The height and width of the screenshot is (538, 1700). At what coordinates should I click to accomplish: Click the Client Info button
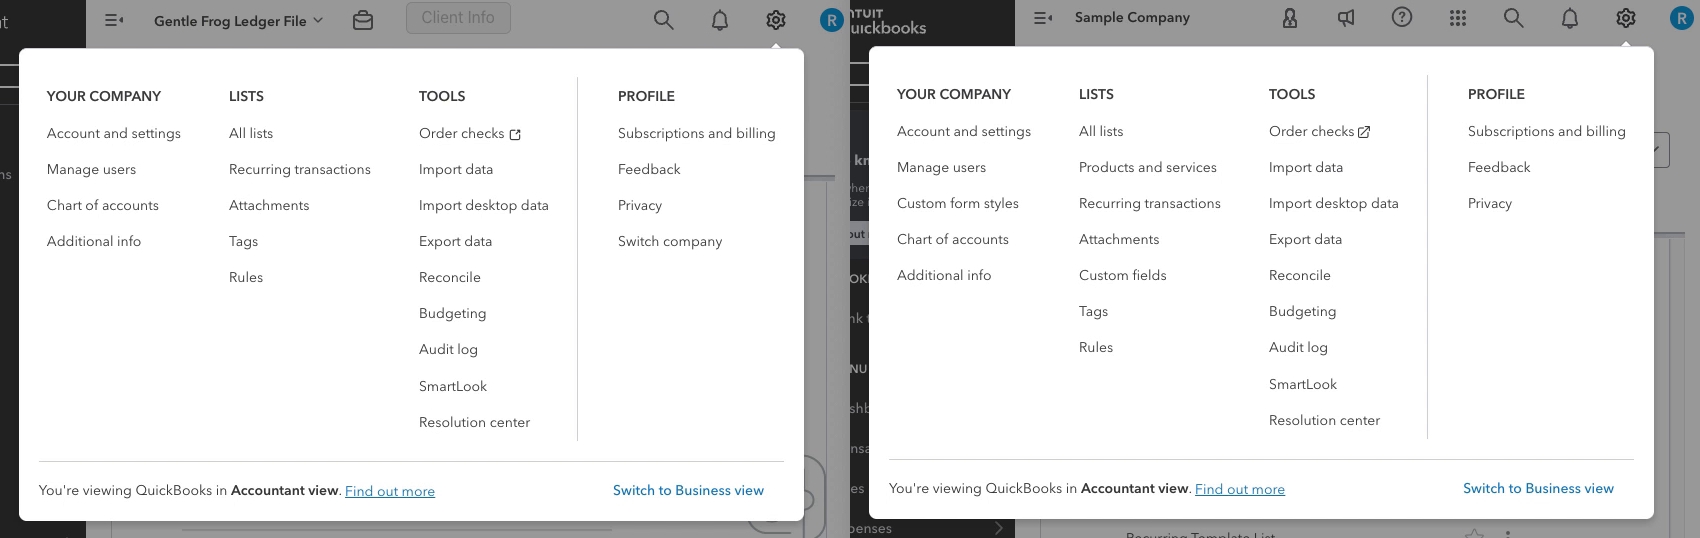458,18
